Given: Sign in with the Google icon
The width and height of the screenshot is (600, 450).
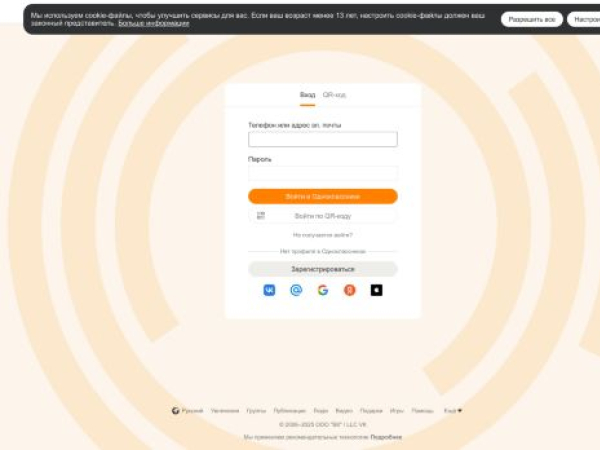Looking at the screenshot, I should coord(323,290).
